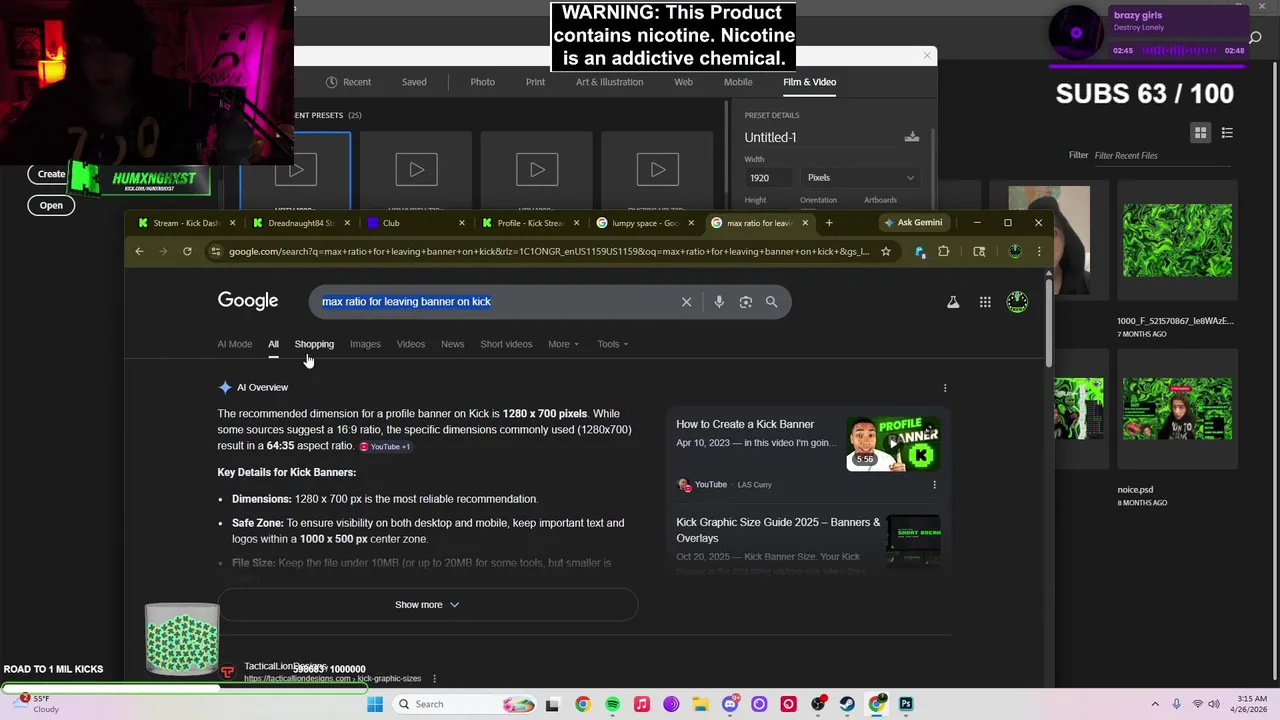Open the More search filters dropdown
Screen dimensions: 1280x720
(563, 344)
